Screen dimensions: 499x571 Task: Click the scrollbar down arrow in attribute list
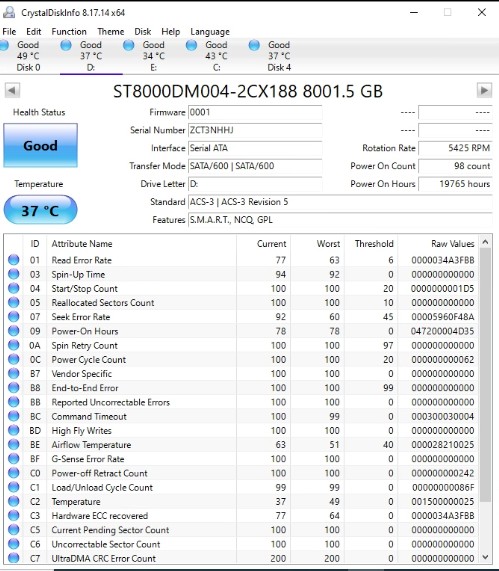point(485,557)
